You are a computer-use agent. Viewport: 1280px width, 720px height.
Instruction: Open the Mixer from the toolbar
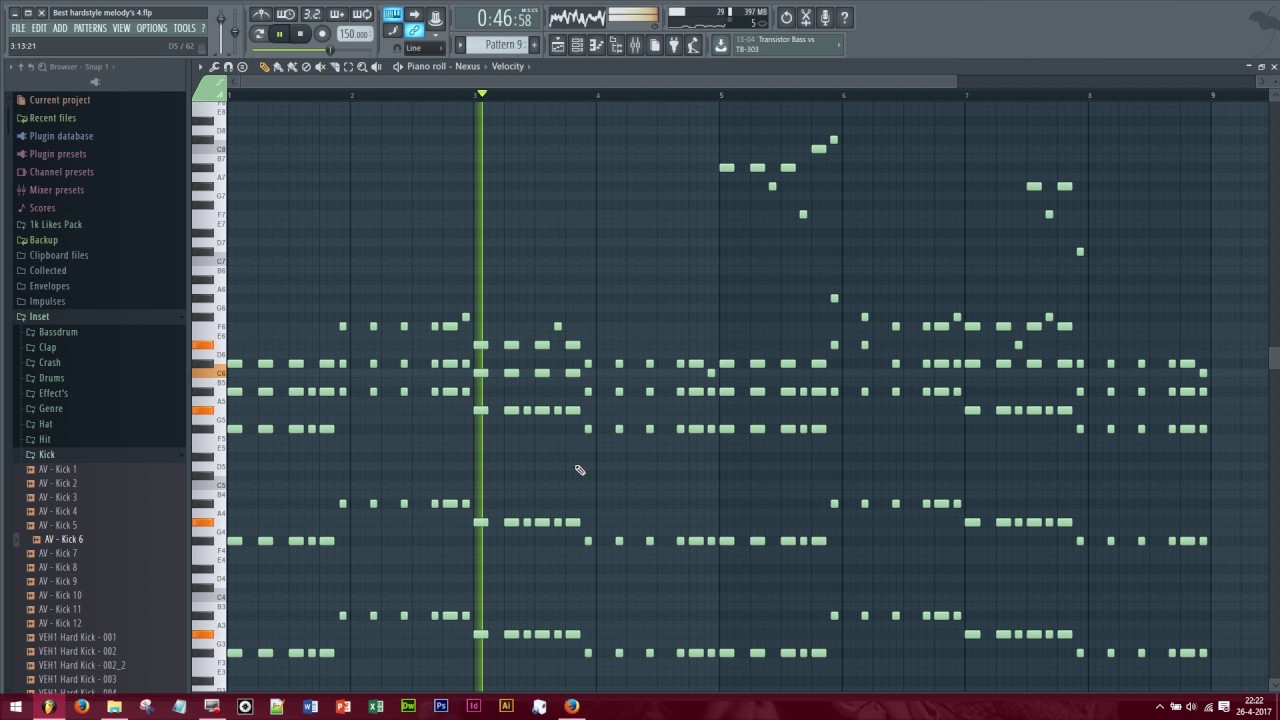pos(634,44)
